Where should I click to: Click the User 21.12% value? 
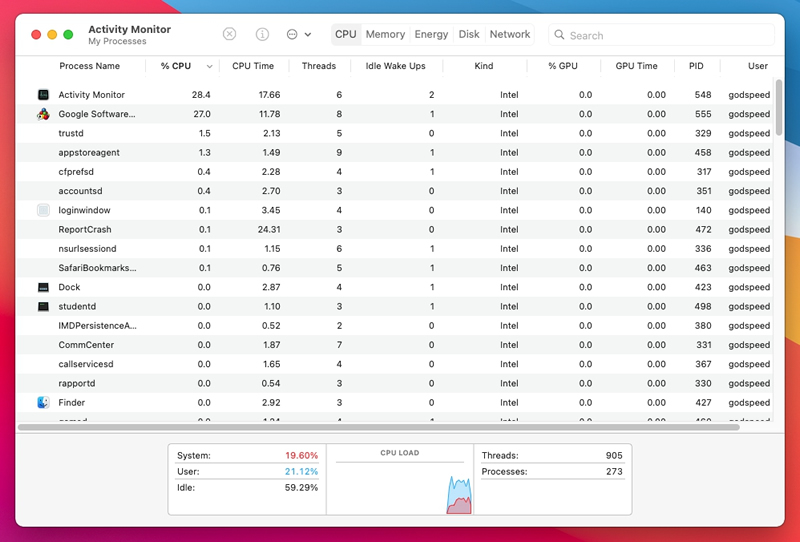point(301,472)
